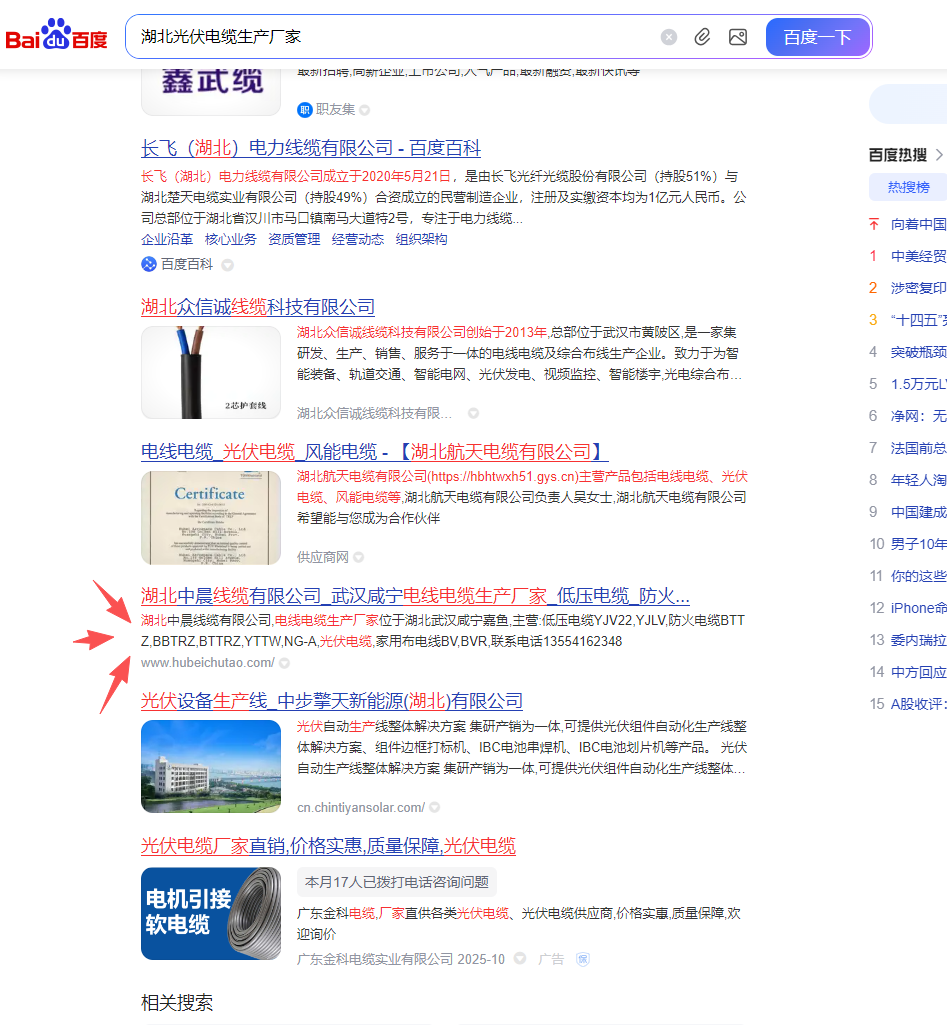Expand dropdown next to 百度百科 source
This screenshot has height=1025, width=947.
tap(227, 265)
